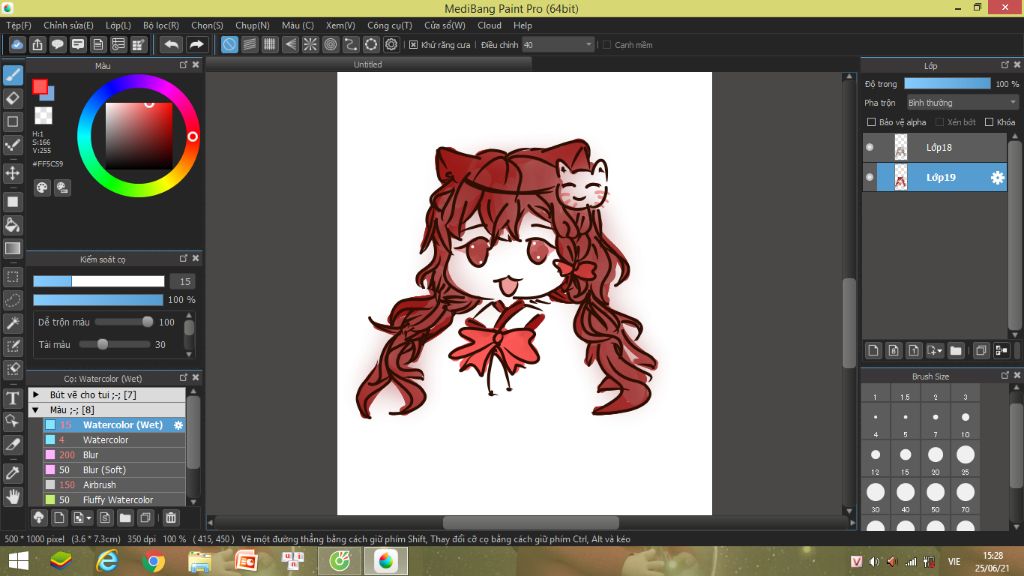The height and width of the screenshot is (576, 1024).
Task: Hide layer Lớp18 visibility dot
Action: [x=869, y=147]
